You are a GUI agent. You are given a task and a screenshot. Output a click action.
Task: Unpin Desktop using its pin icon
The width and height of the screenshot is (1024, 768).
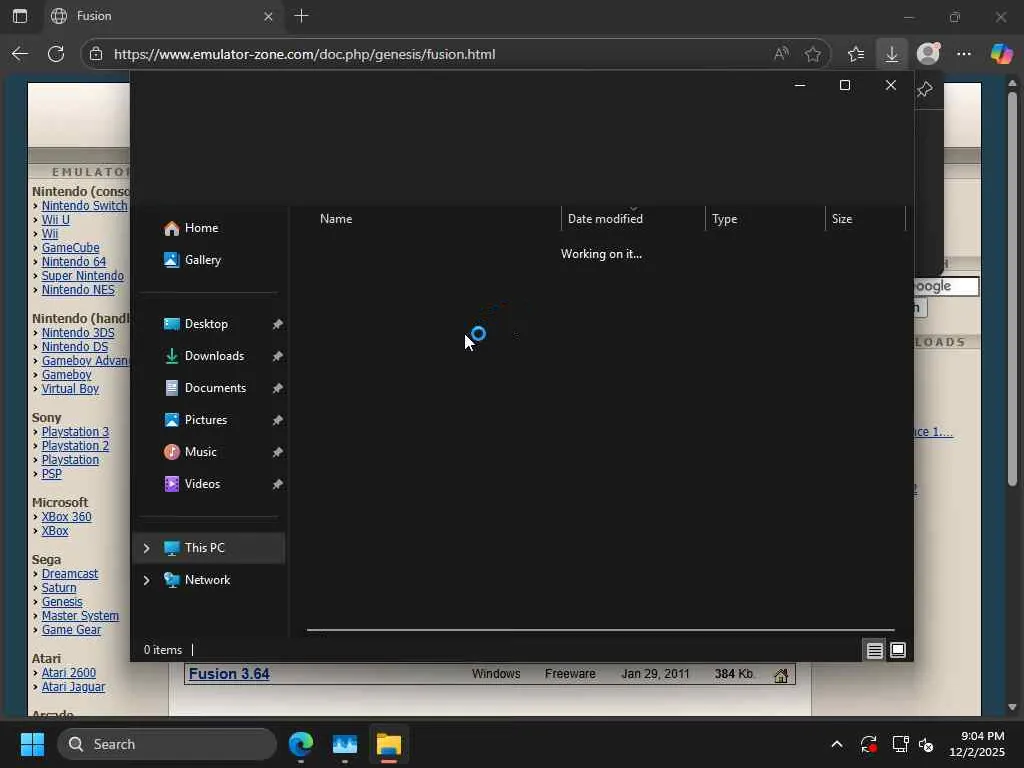278,324
